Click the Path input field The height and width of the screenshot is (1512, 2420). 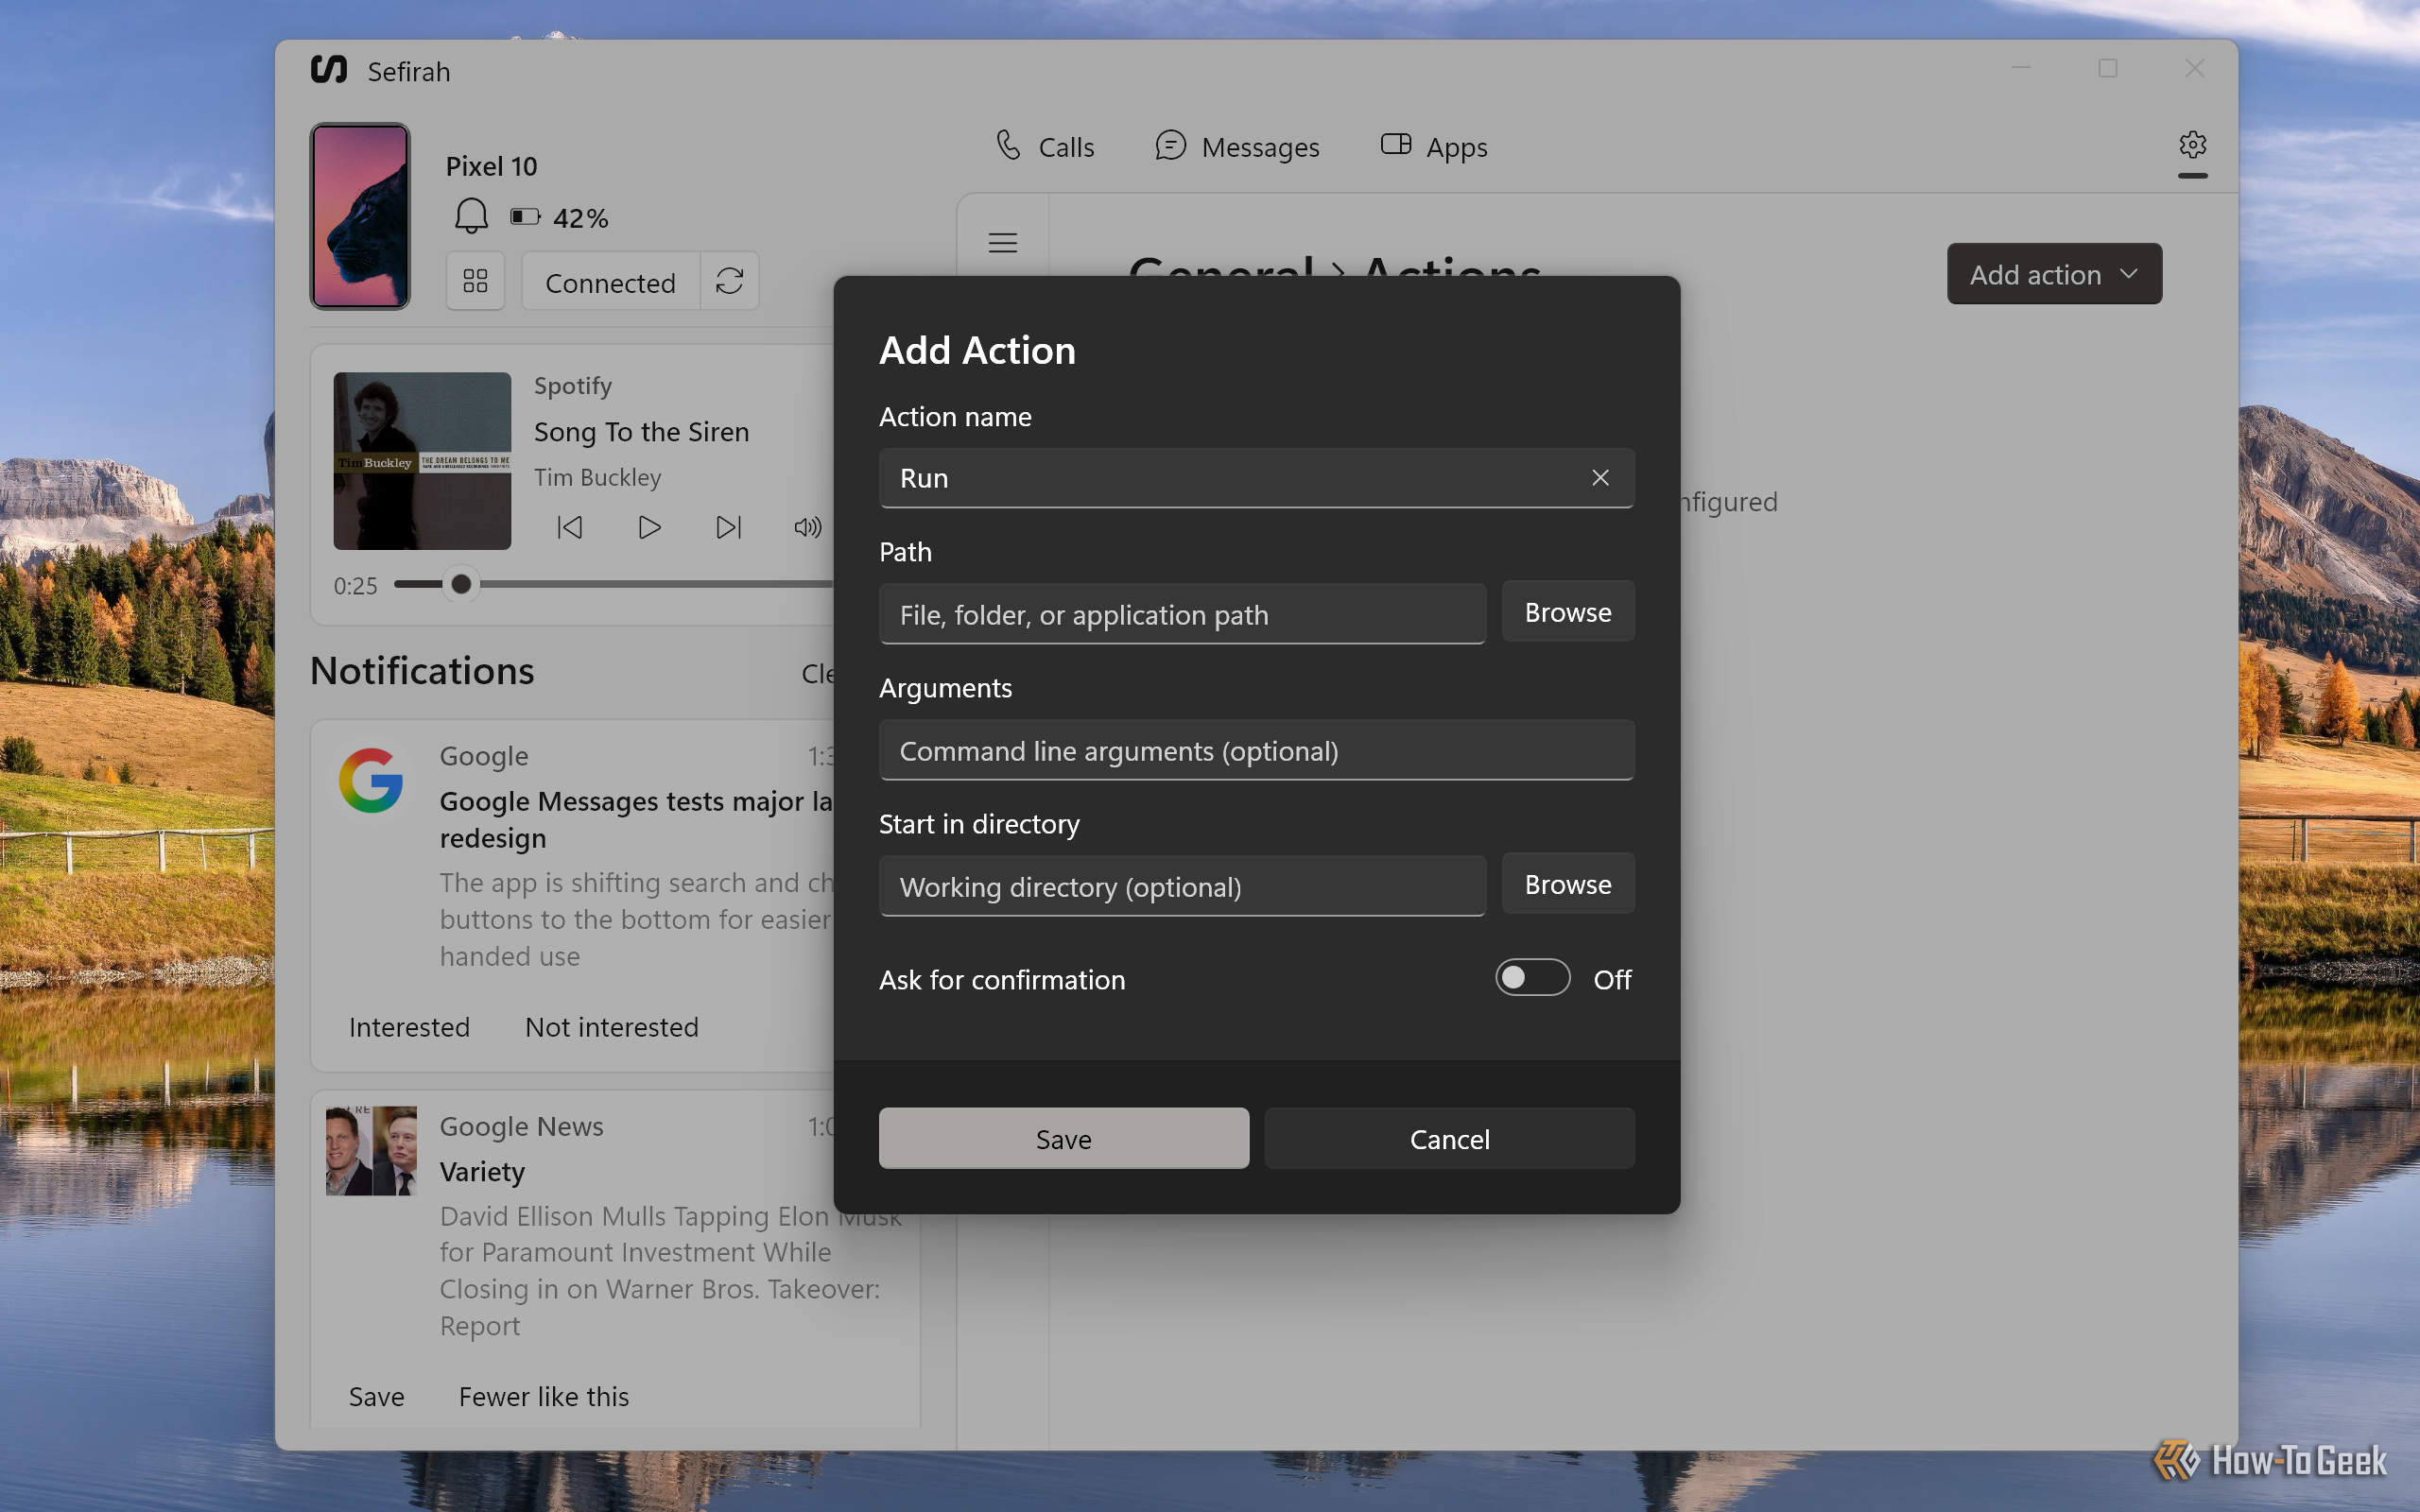pos(1182,614)
